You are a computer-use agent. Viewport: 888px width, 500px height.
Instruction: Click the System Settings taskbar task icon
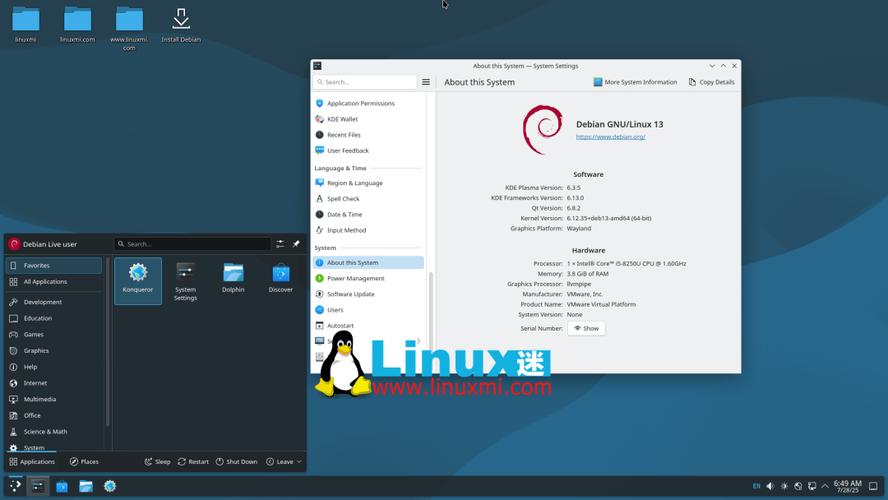pyautogui.click(x=38, y=486)
